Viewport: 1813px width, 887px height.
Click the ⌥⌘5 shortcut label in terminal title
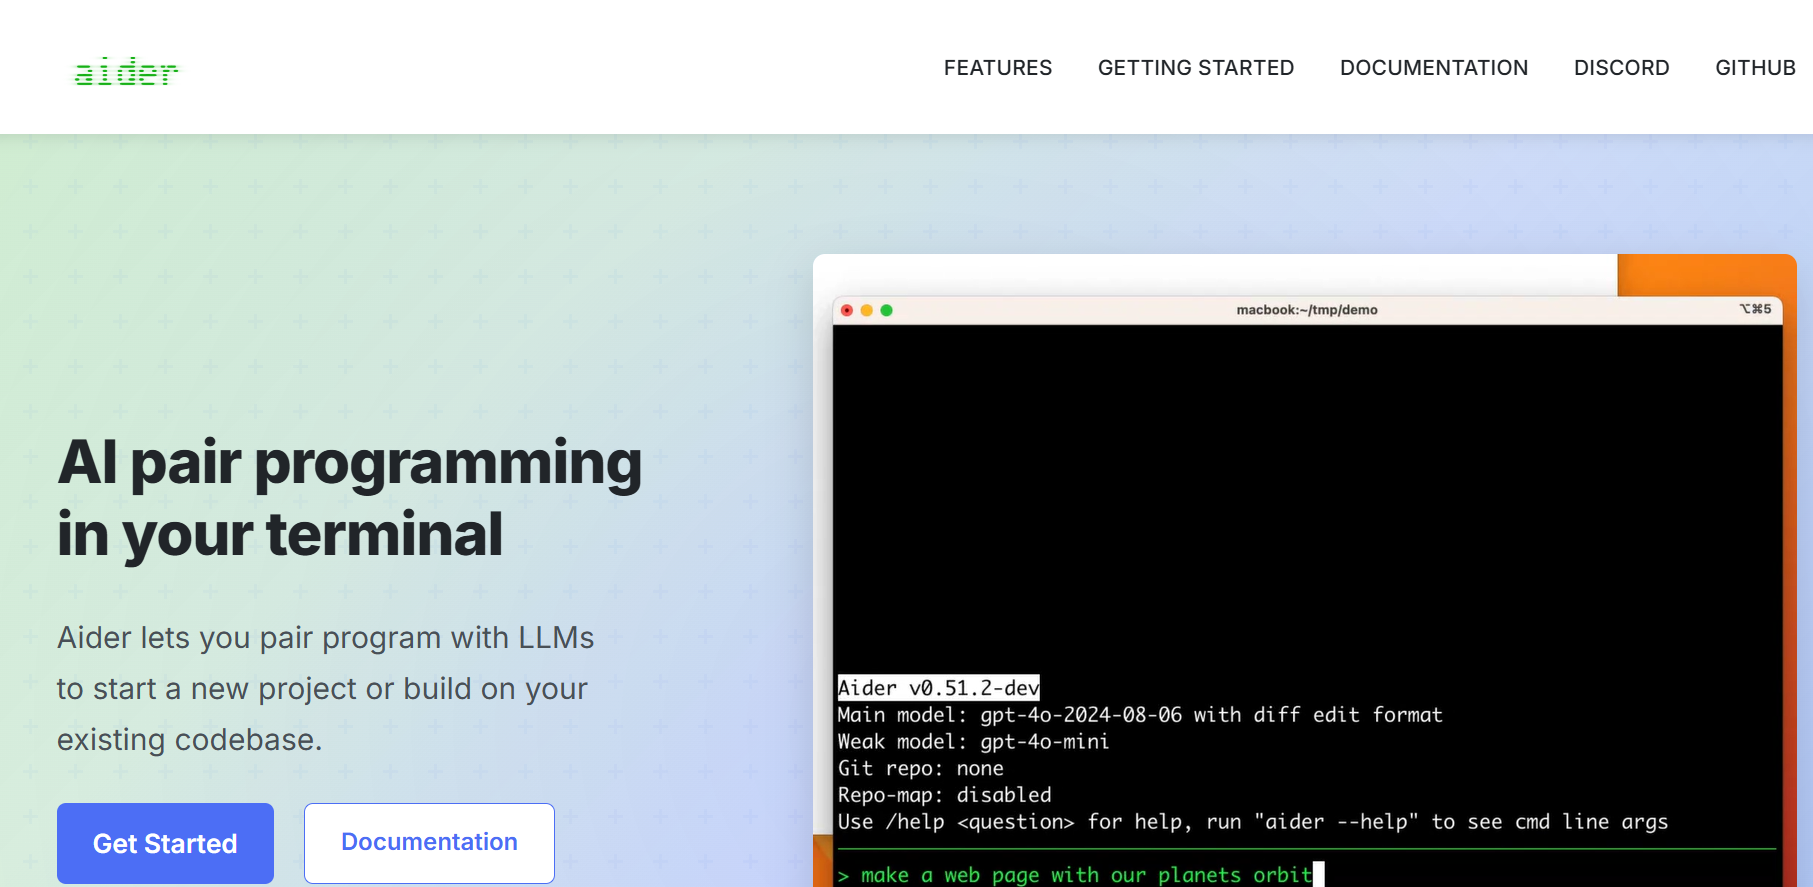pos(1755,309)
